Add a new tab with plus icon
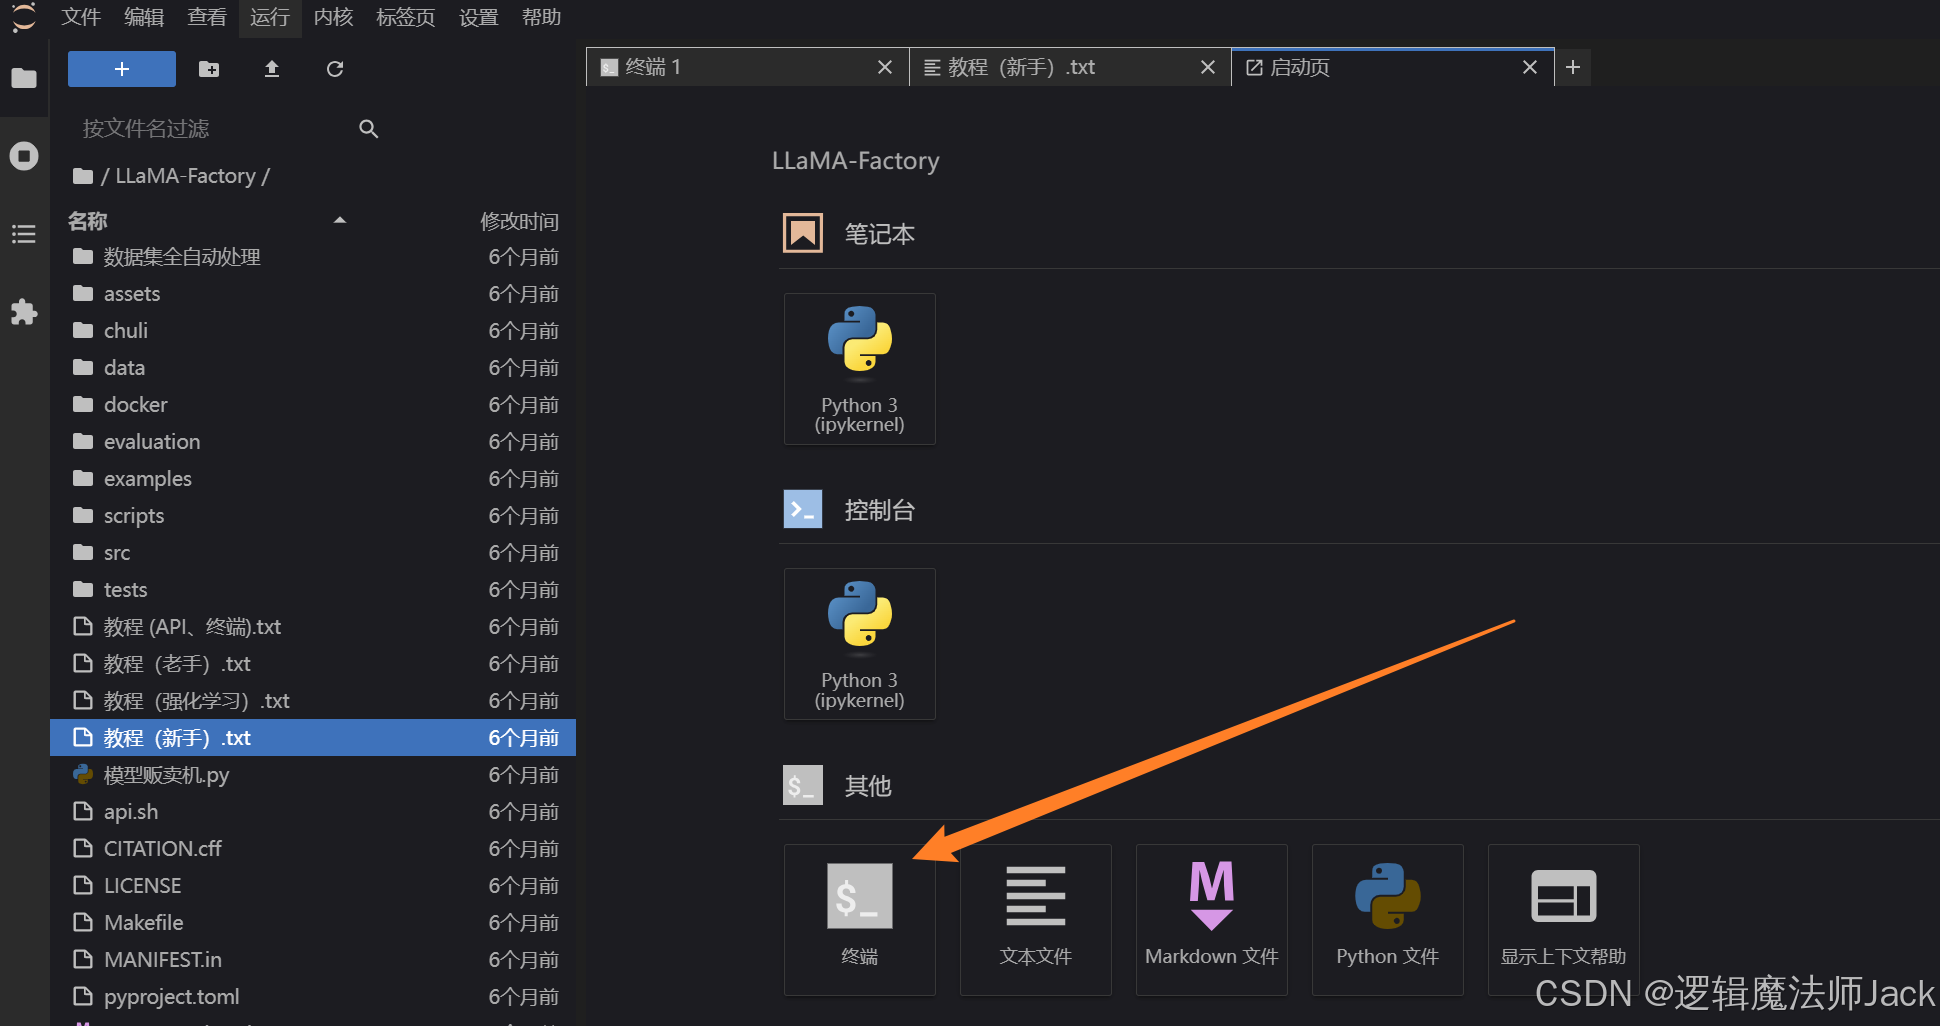This screenshot has width=1940, height=1026. (1573, 67)
